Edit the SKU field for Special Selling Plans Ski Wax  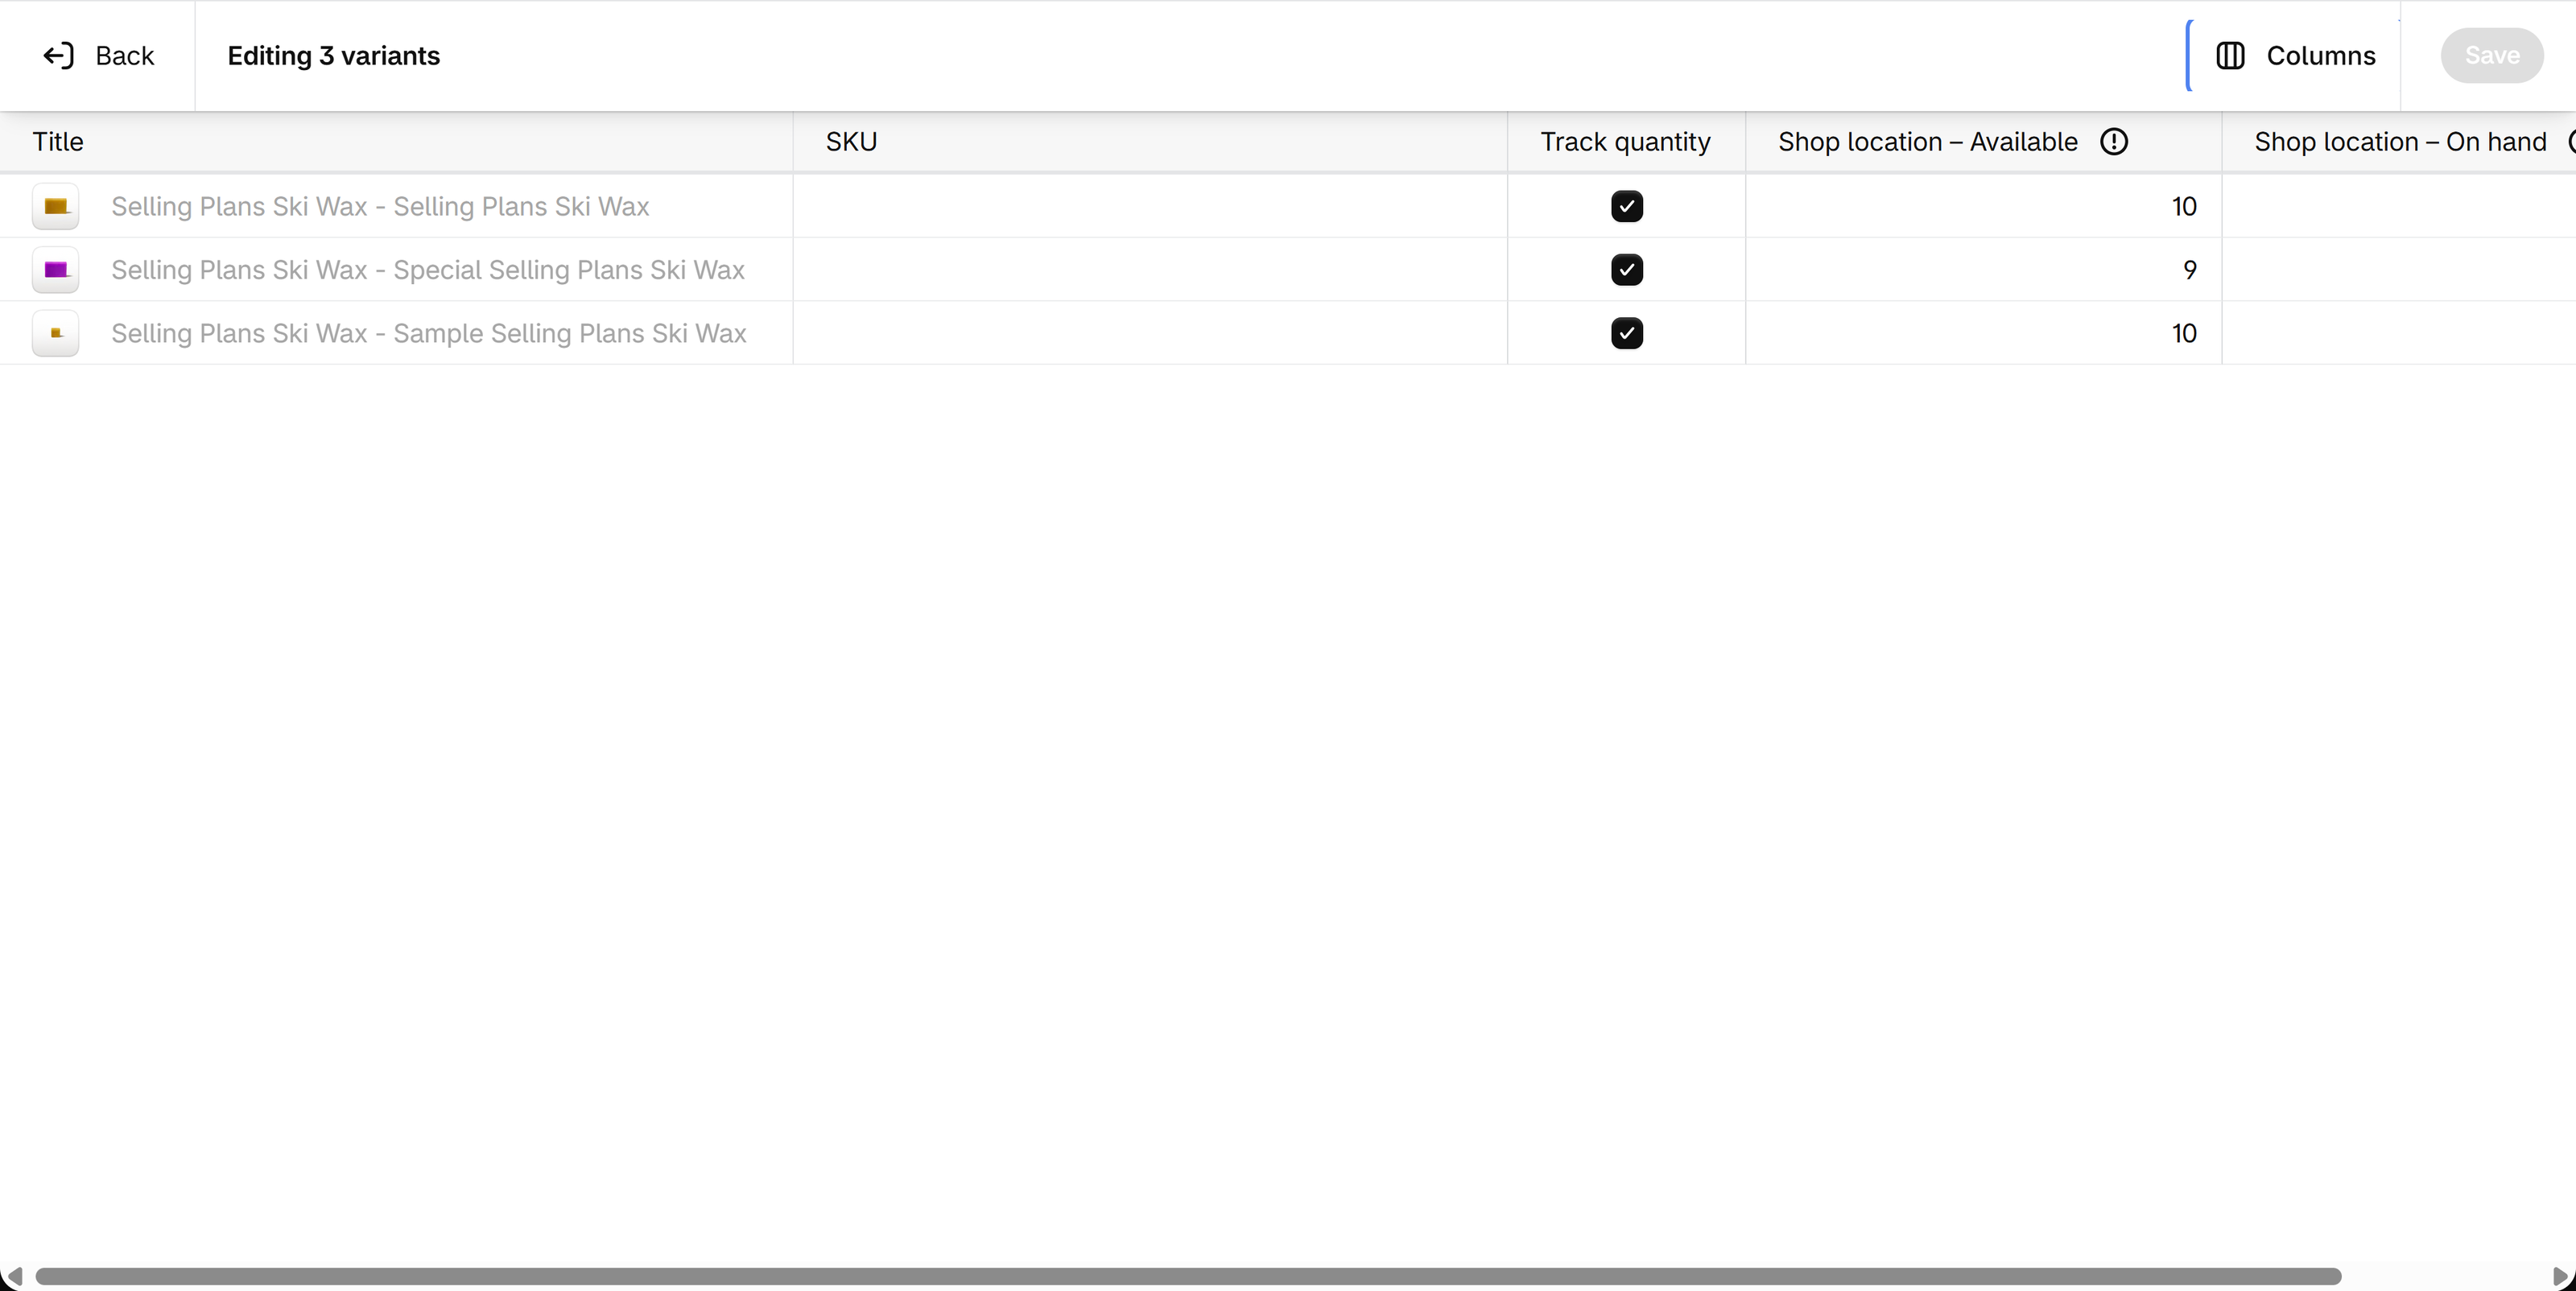point(1150,270)
